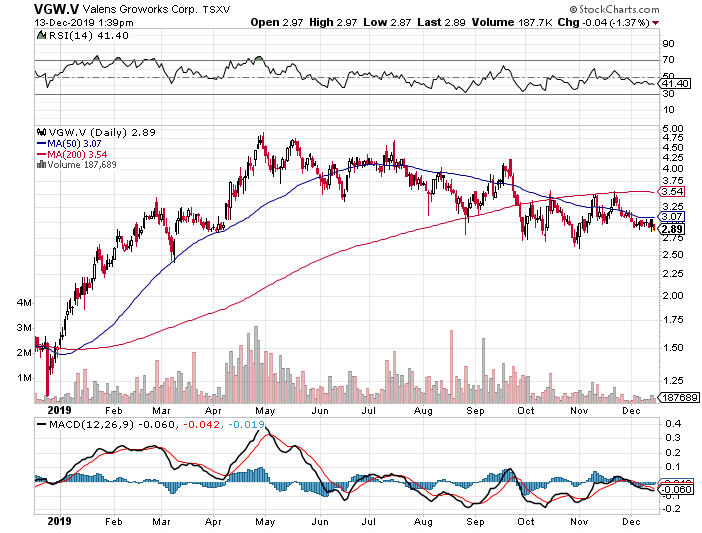This screenshot has width=702, height=533.
Task: Click the RSI mountain icon beside RSI(14)
Action: (41, 35)
